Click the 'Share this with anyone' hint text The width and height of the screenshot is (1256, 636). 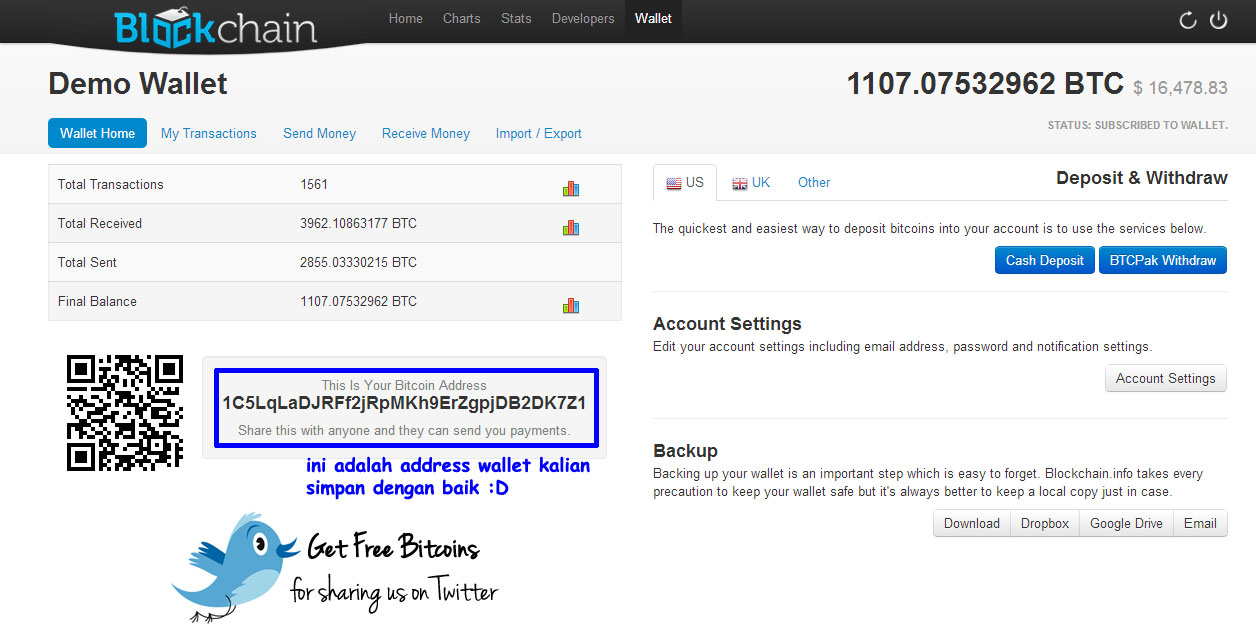tap(404, 431)
